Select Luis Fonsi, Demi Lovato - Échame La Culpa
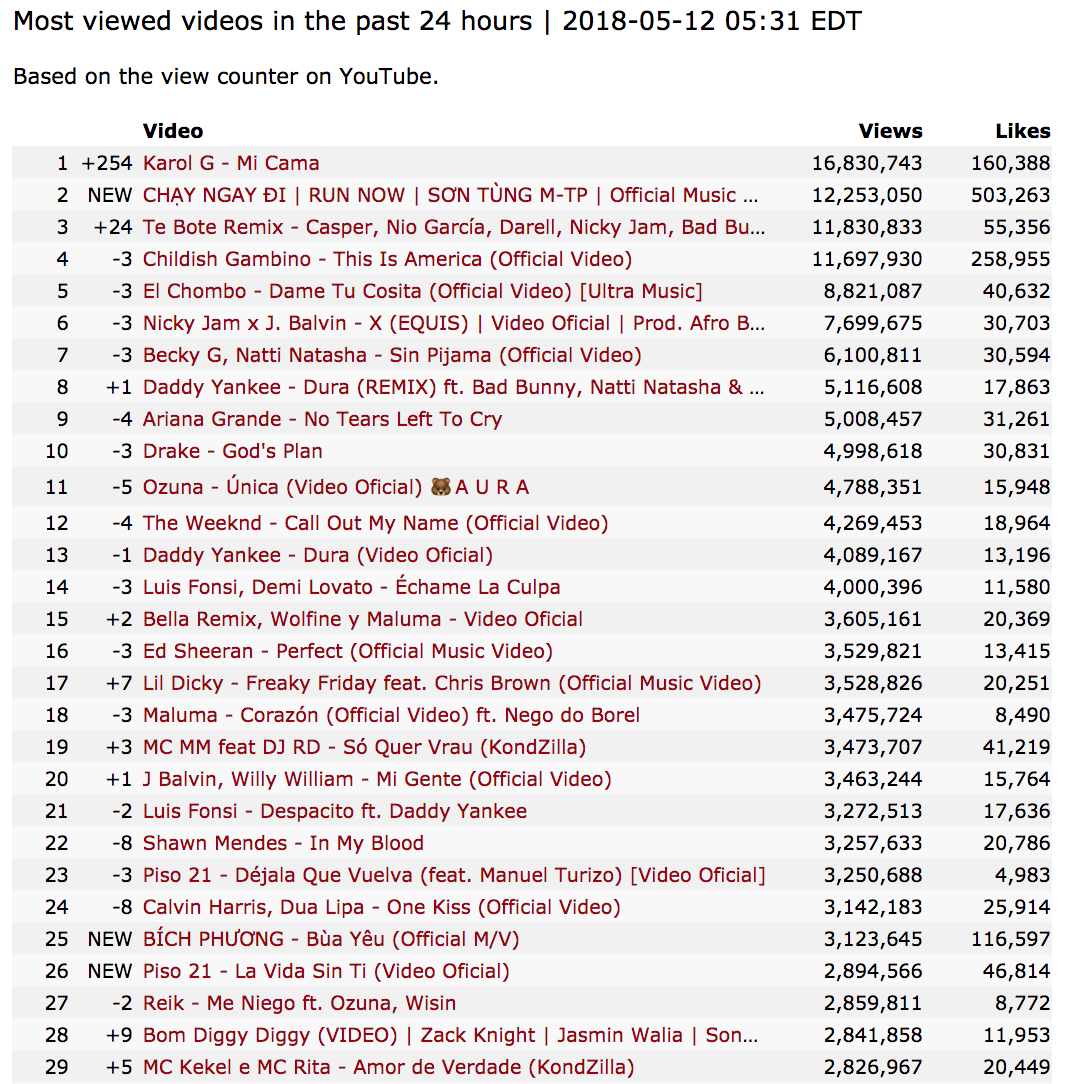This screenshot has width=1080, height=1084. pos(351,587)
